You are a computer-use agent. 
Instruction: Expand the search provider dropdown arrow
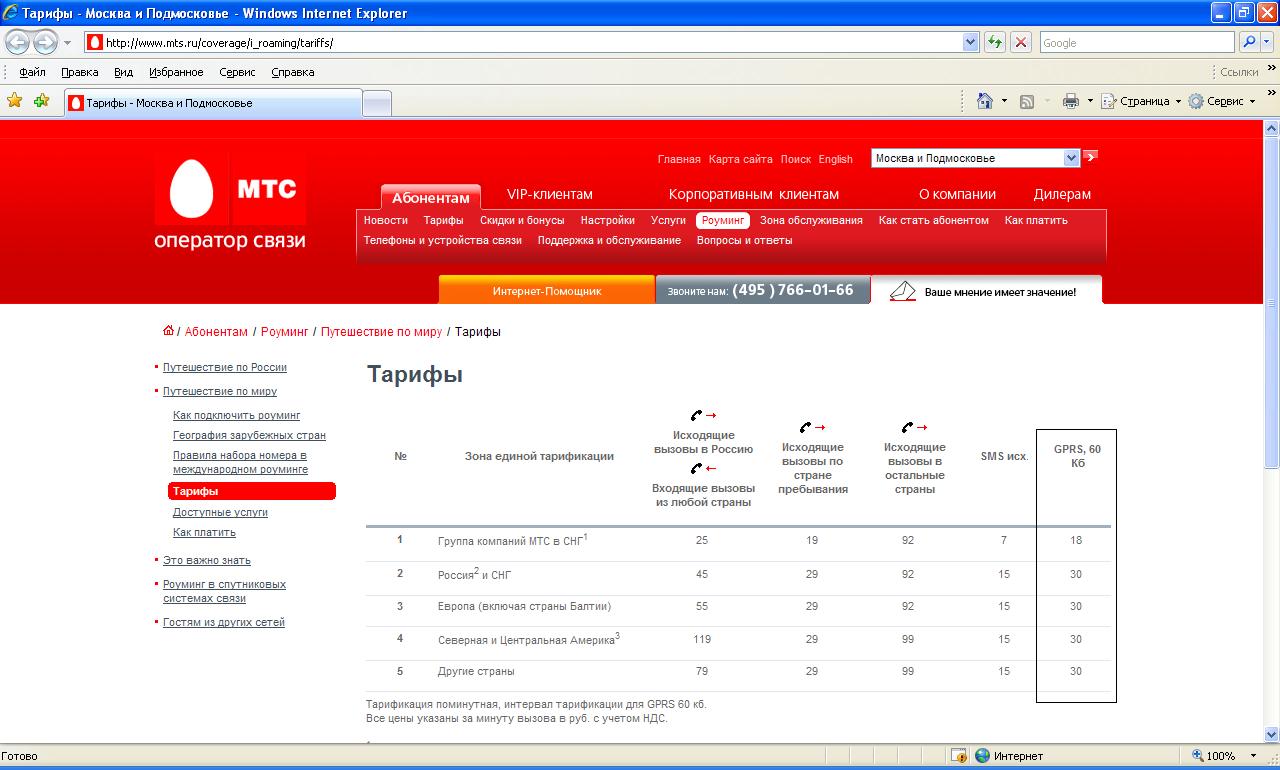[x=1267, y=42]
